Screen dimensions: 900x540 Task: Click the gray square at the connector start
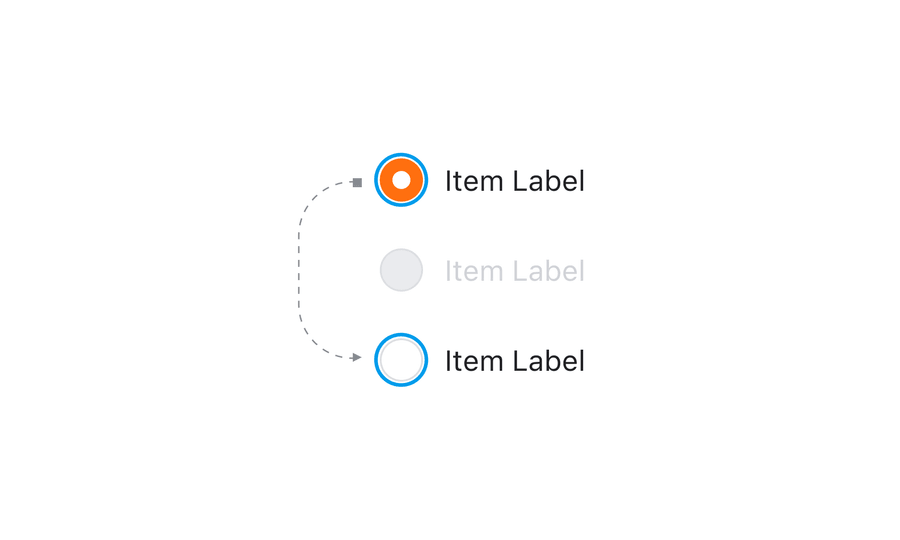tap(357, 182)
